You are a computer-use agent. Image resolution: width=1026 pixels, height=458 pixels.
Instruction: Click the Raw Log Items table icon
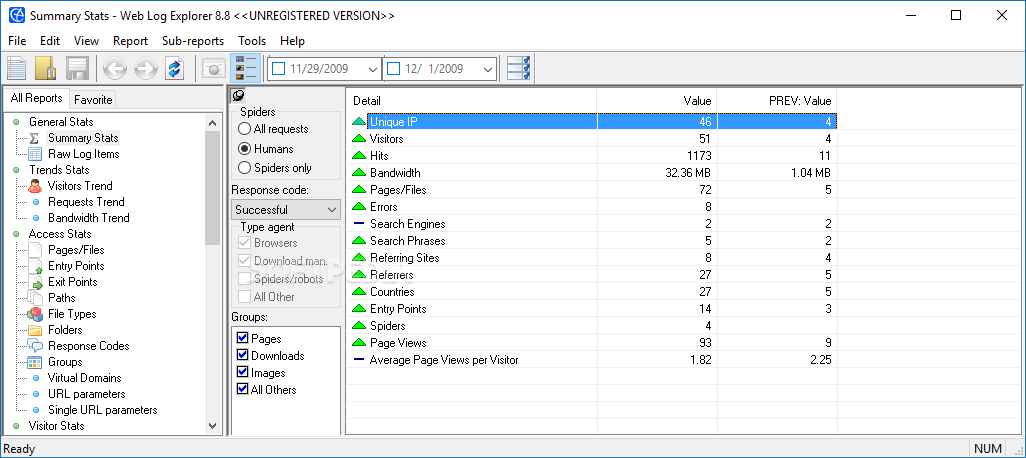35,154
